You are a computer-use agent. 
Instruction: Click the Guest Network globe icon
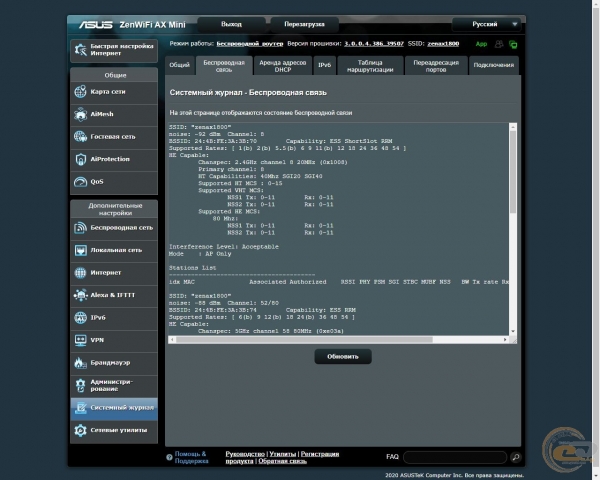pos(80,137)
